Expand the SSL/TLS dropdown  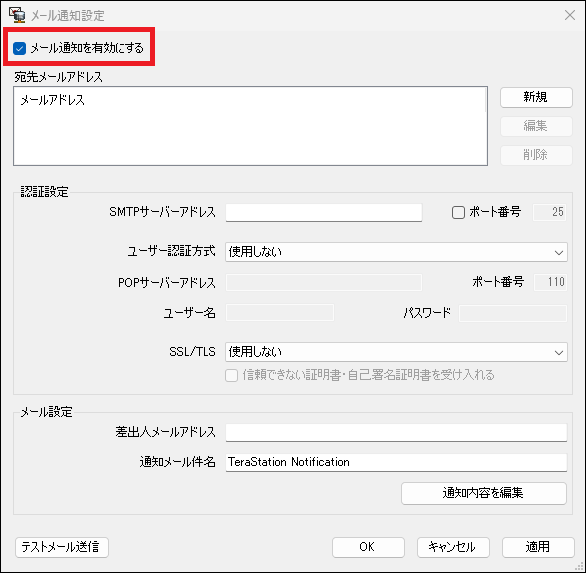396,352
